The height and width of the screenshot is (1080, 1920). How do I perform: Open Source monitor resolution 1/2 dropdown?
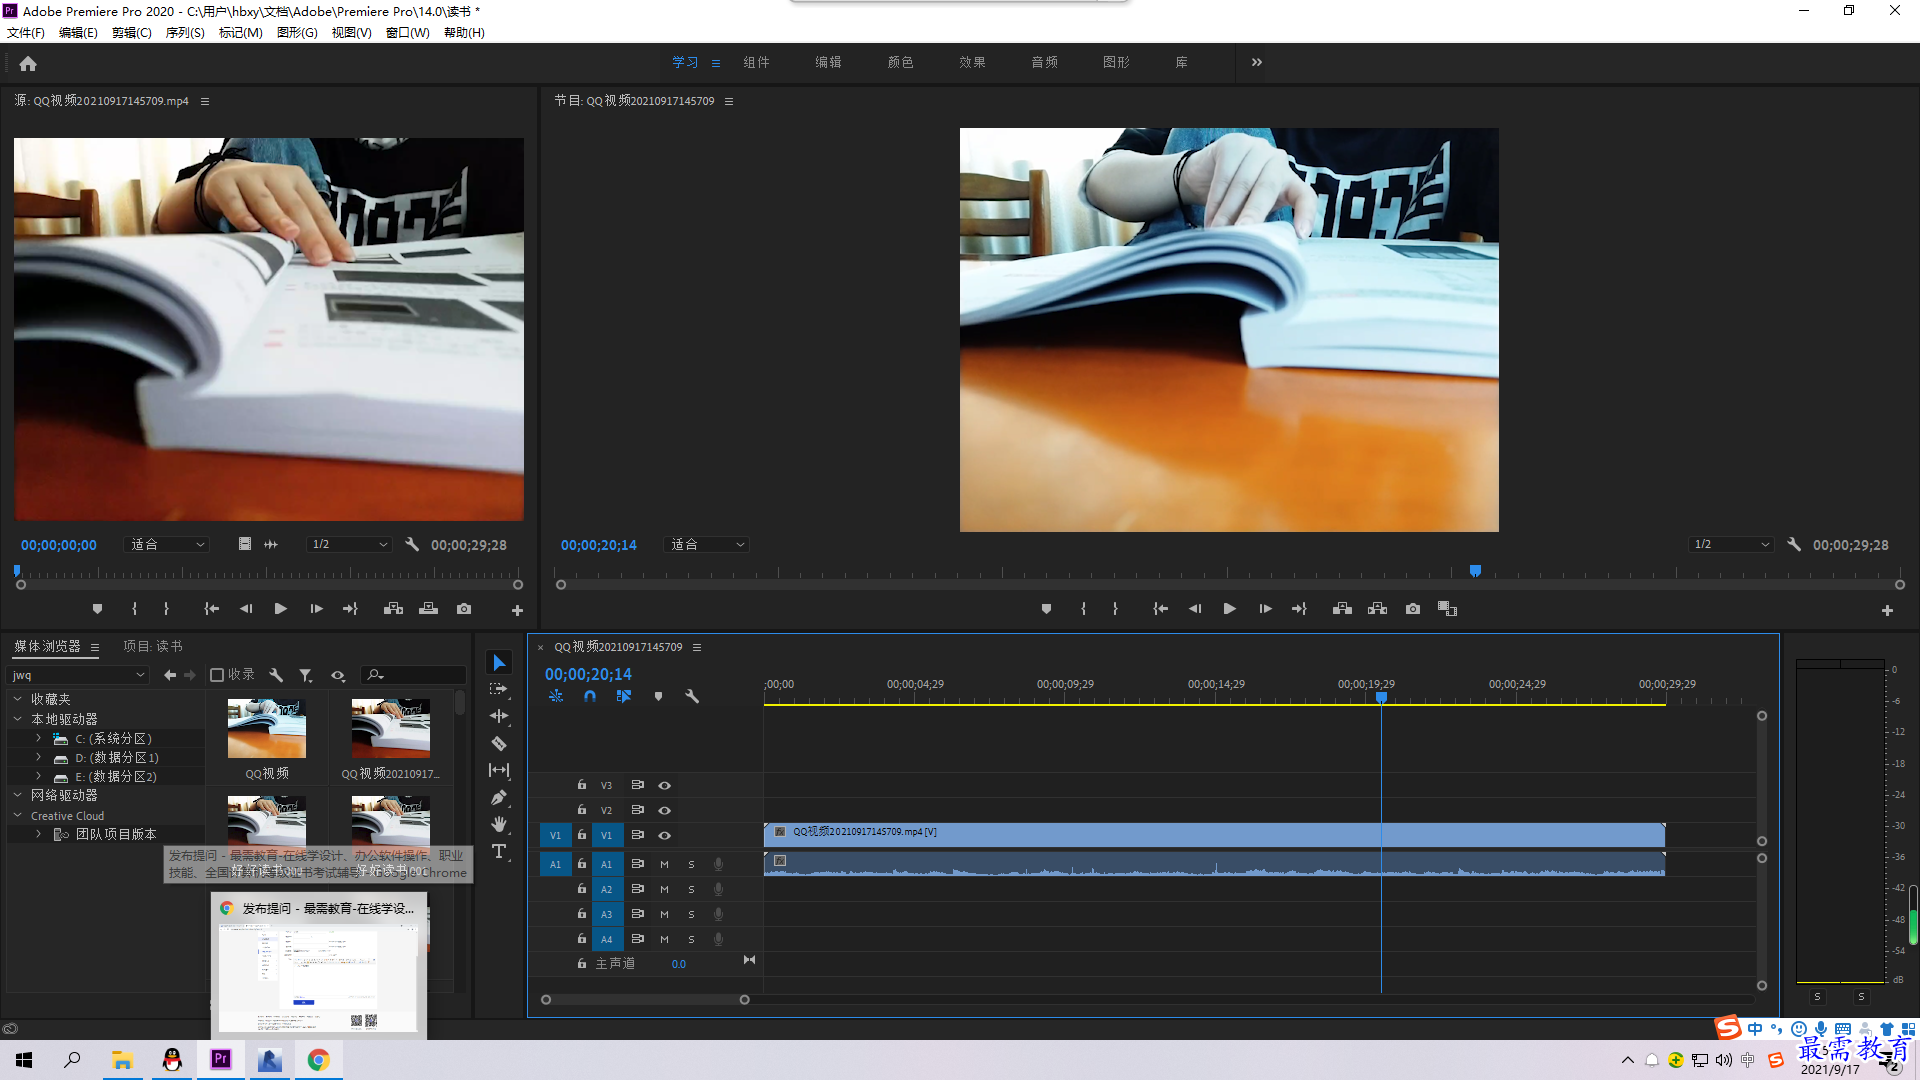point(349,545)
